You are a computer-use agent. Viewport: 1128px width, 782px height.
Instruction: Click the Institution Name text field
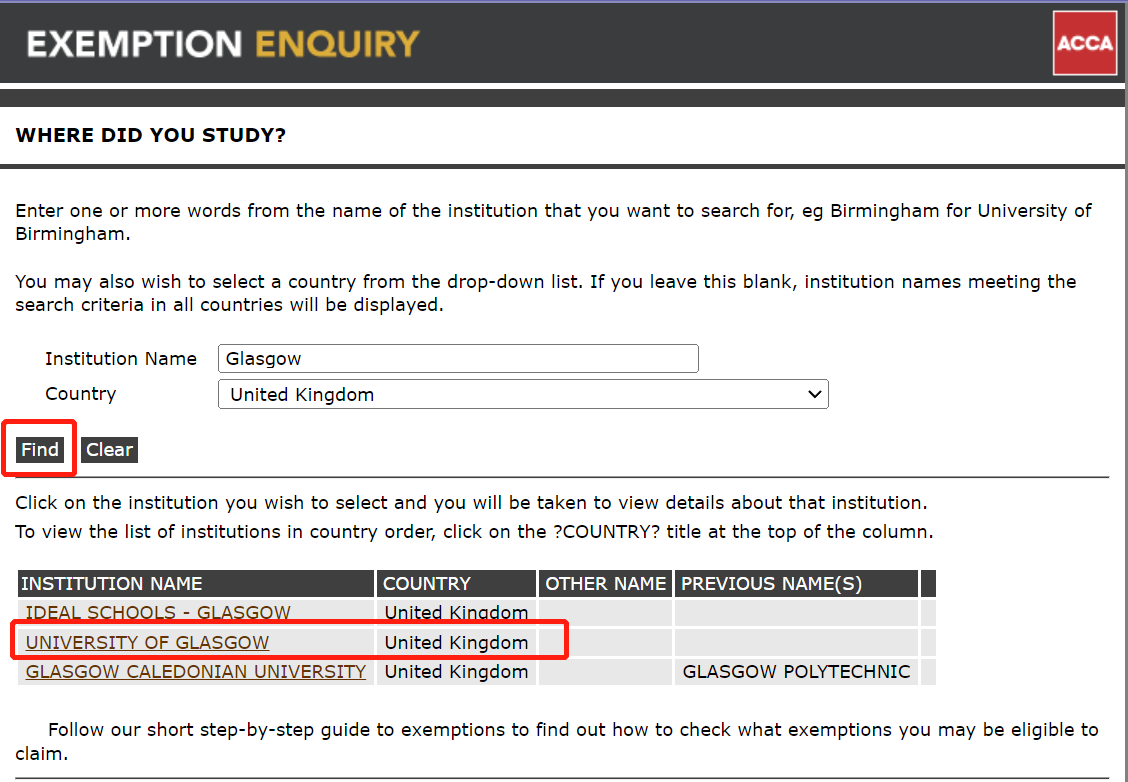point(458,359)
